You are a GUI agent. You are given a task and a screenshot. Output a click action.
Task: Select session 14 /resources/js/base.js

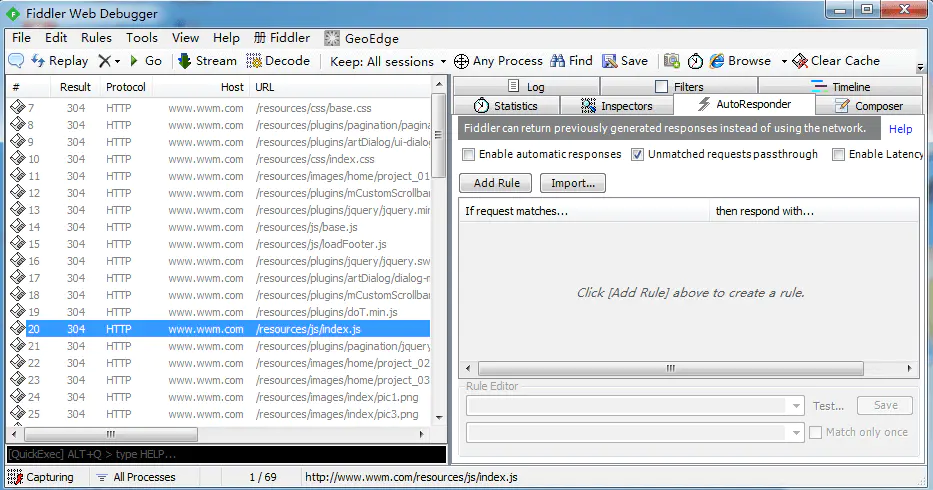219,227
